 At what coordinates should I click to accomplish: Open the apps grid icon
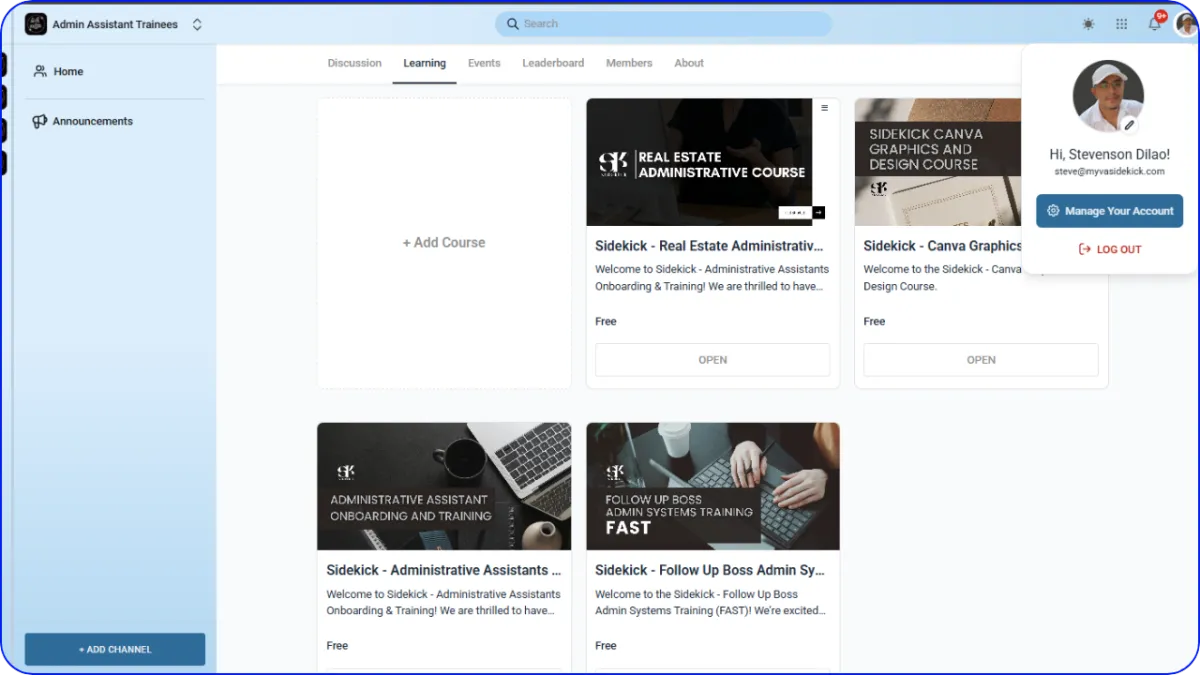(1121, 24)
